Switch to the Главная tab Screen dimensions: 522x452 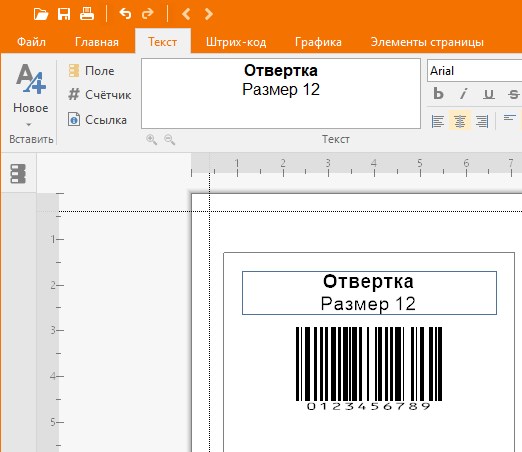pyautogui.click(x=97, y=42)
